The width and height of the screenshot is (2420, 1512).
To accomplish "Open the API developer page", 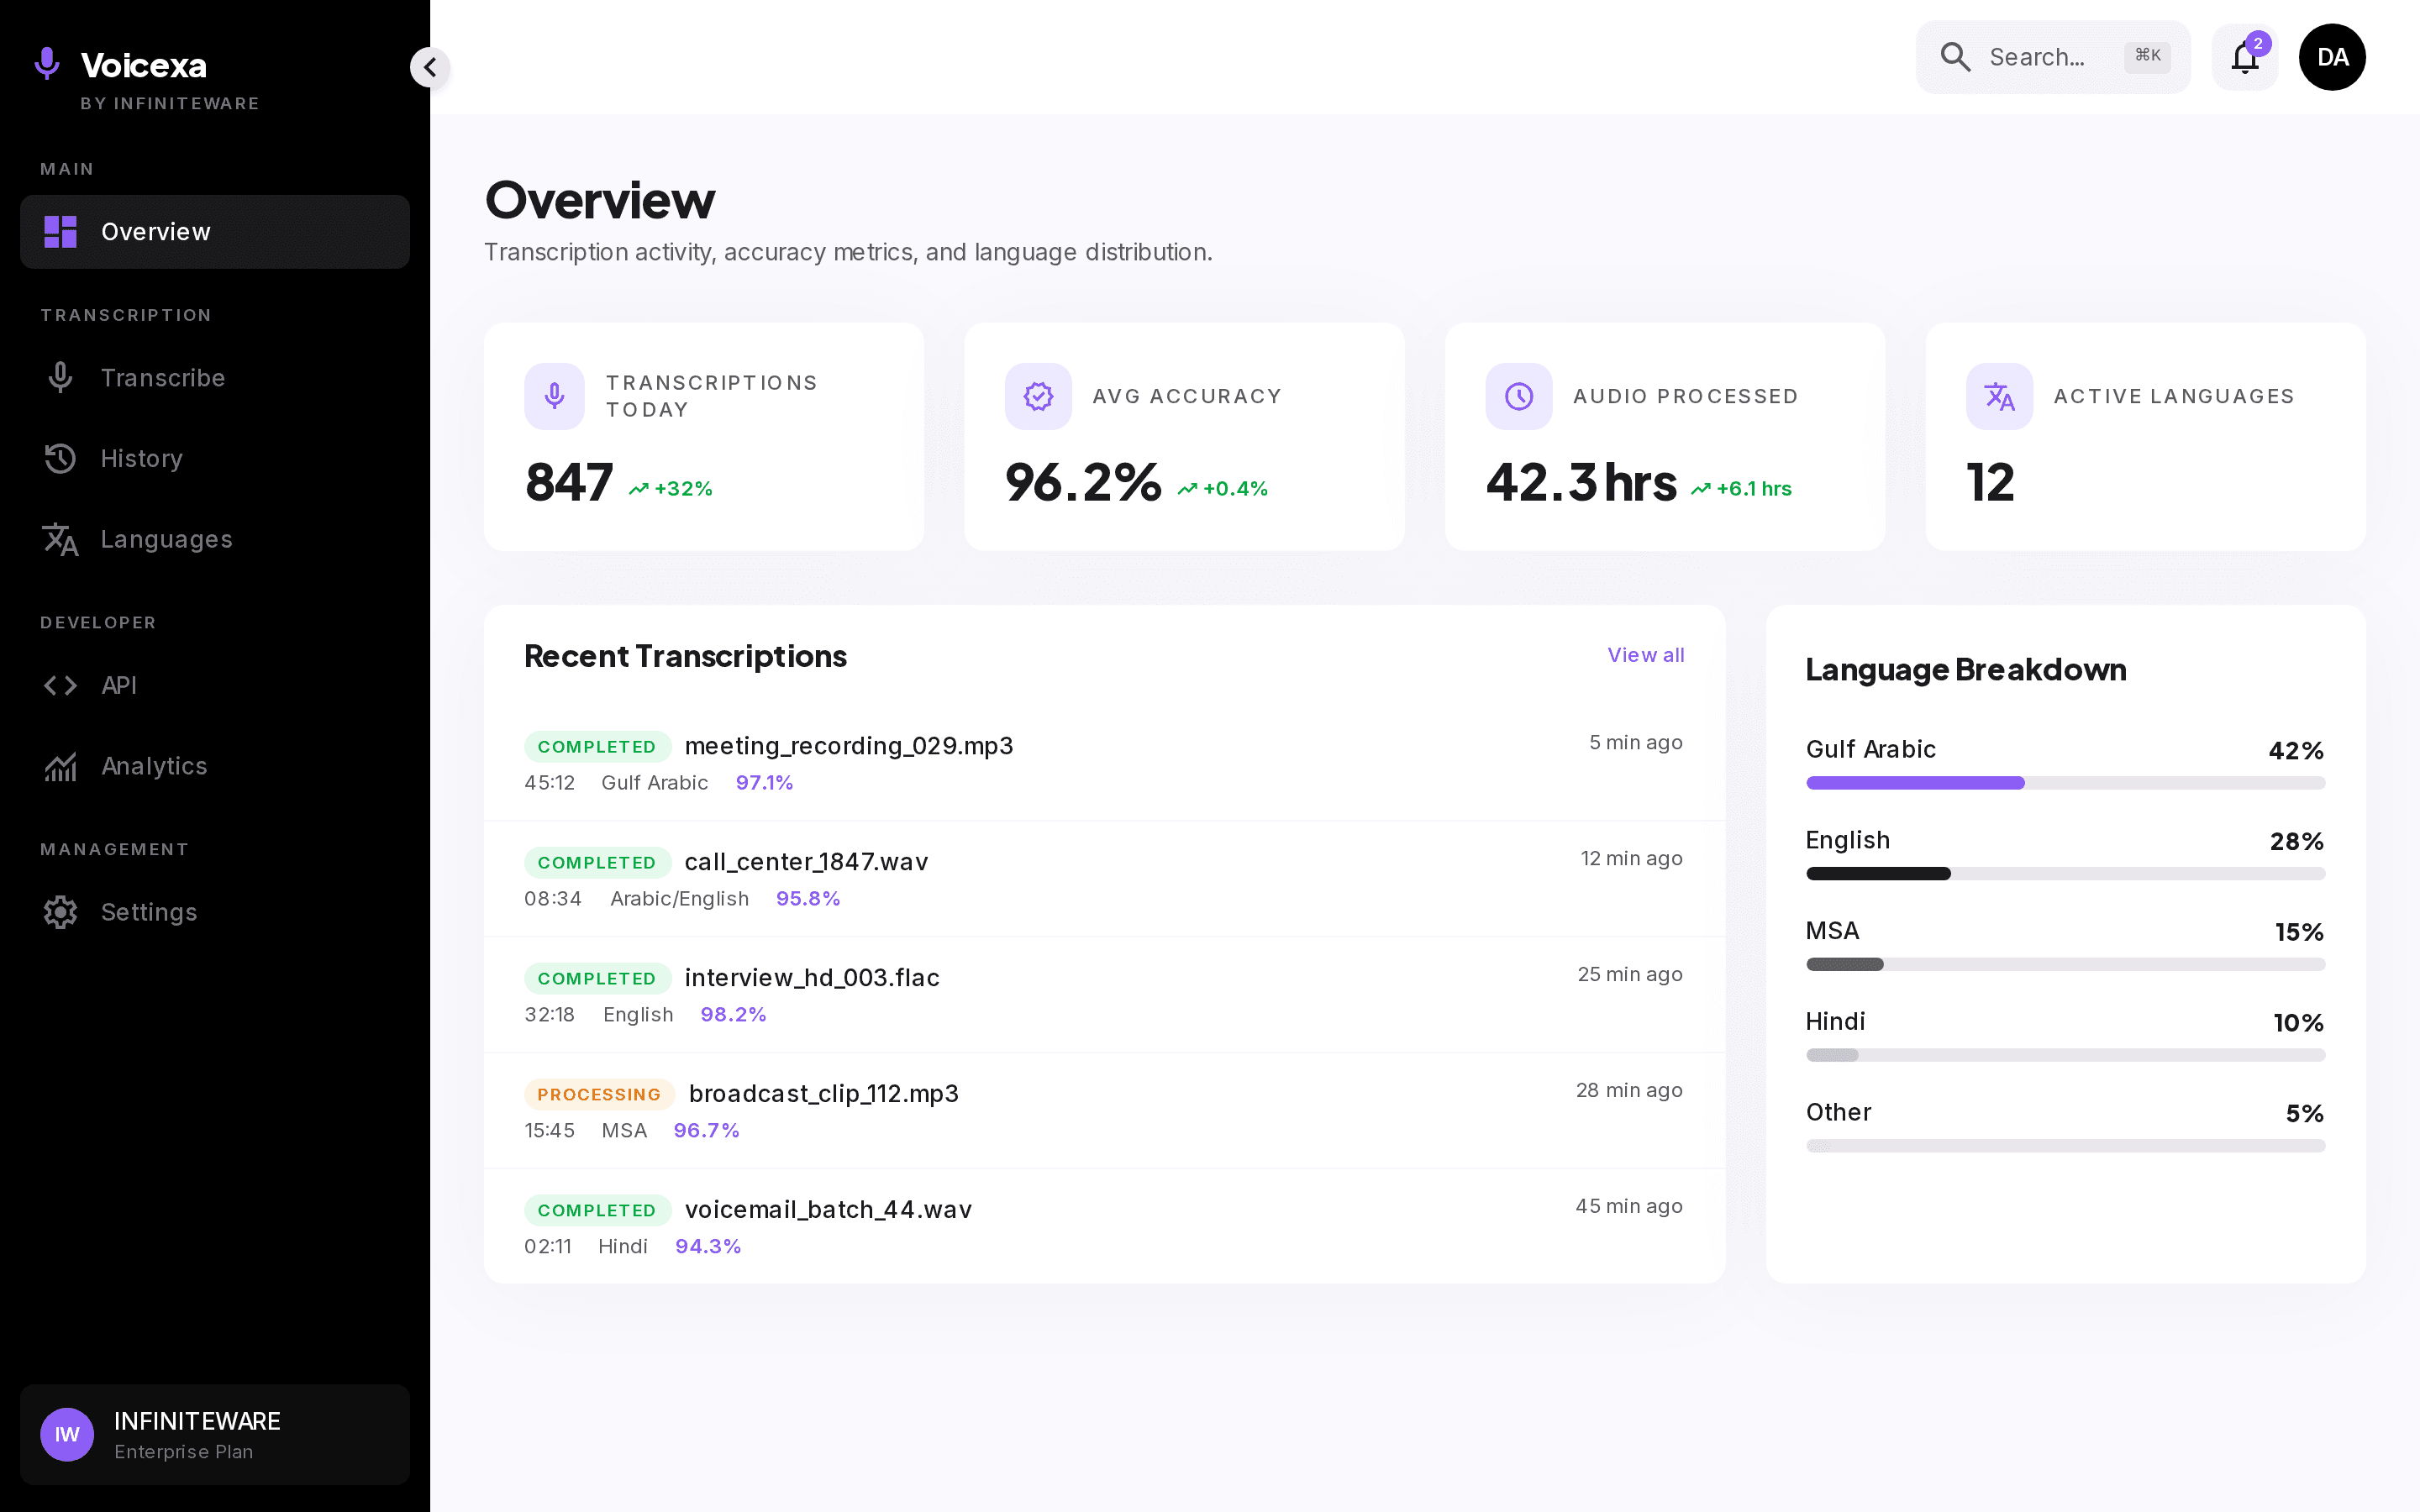I will click(x=215, y=685).
